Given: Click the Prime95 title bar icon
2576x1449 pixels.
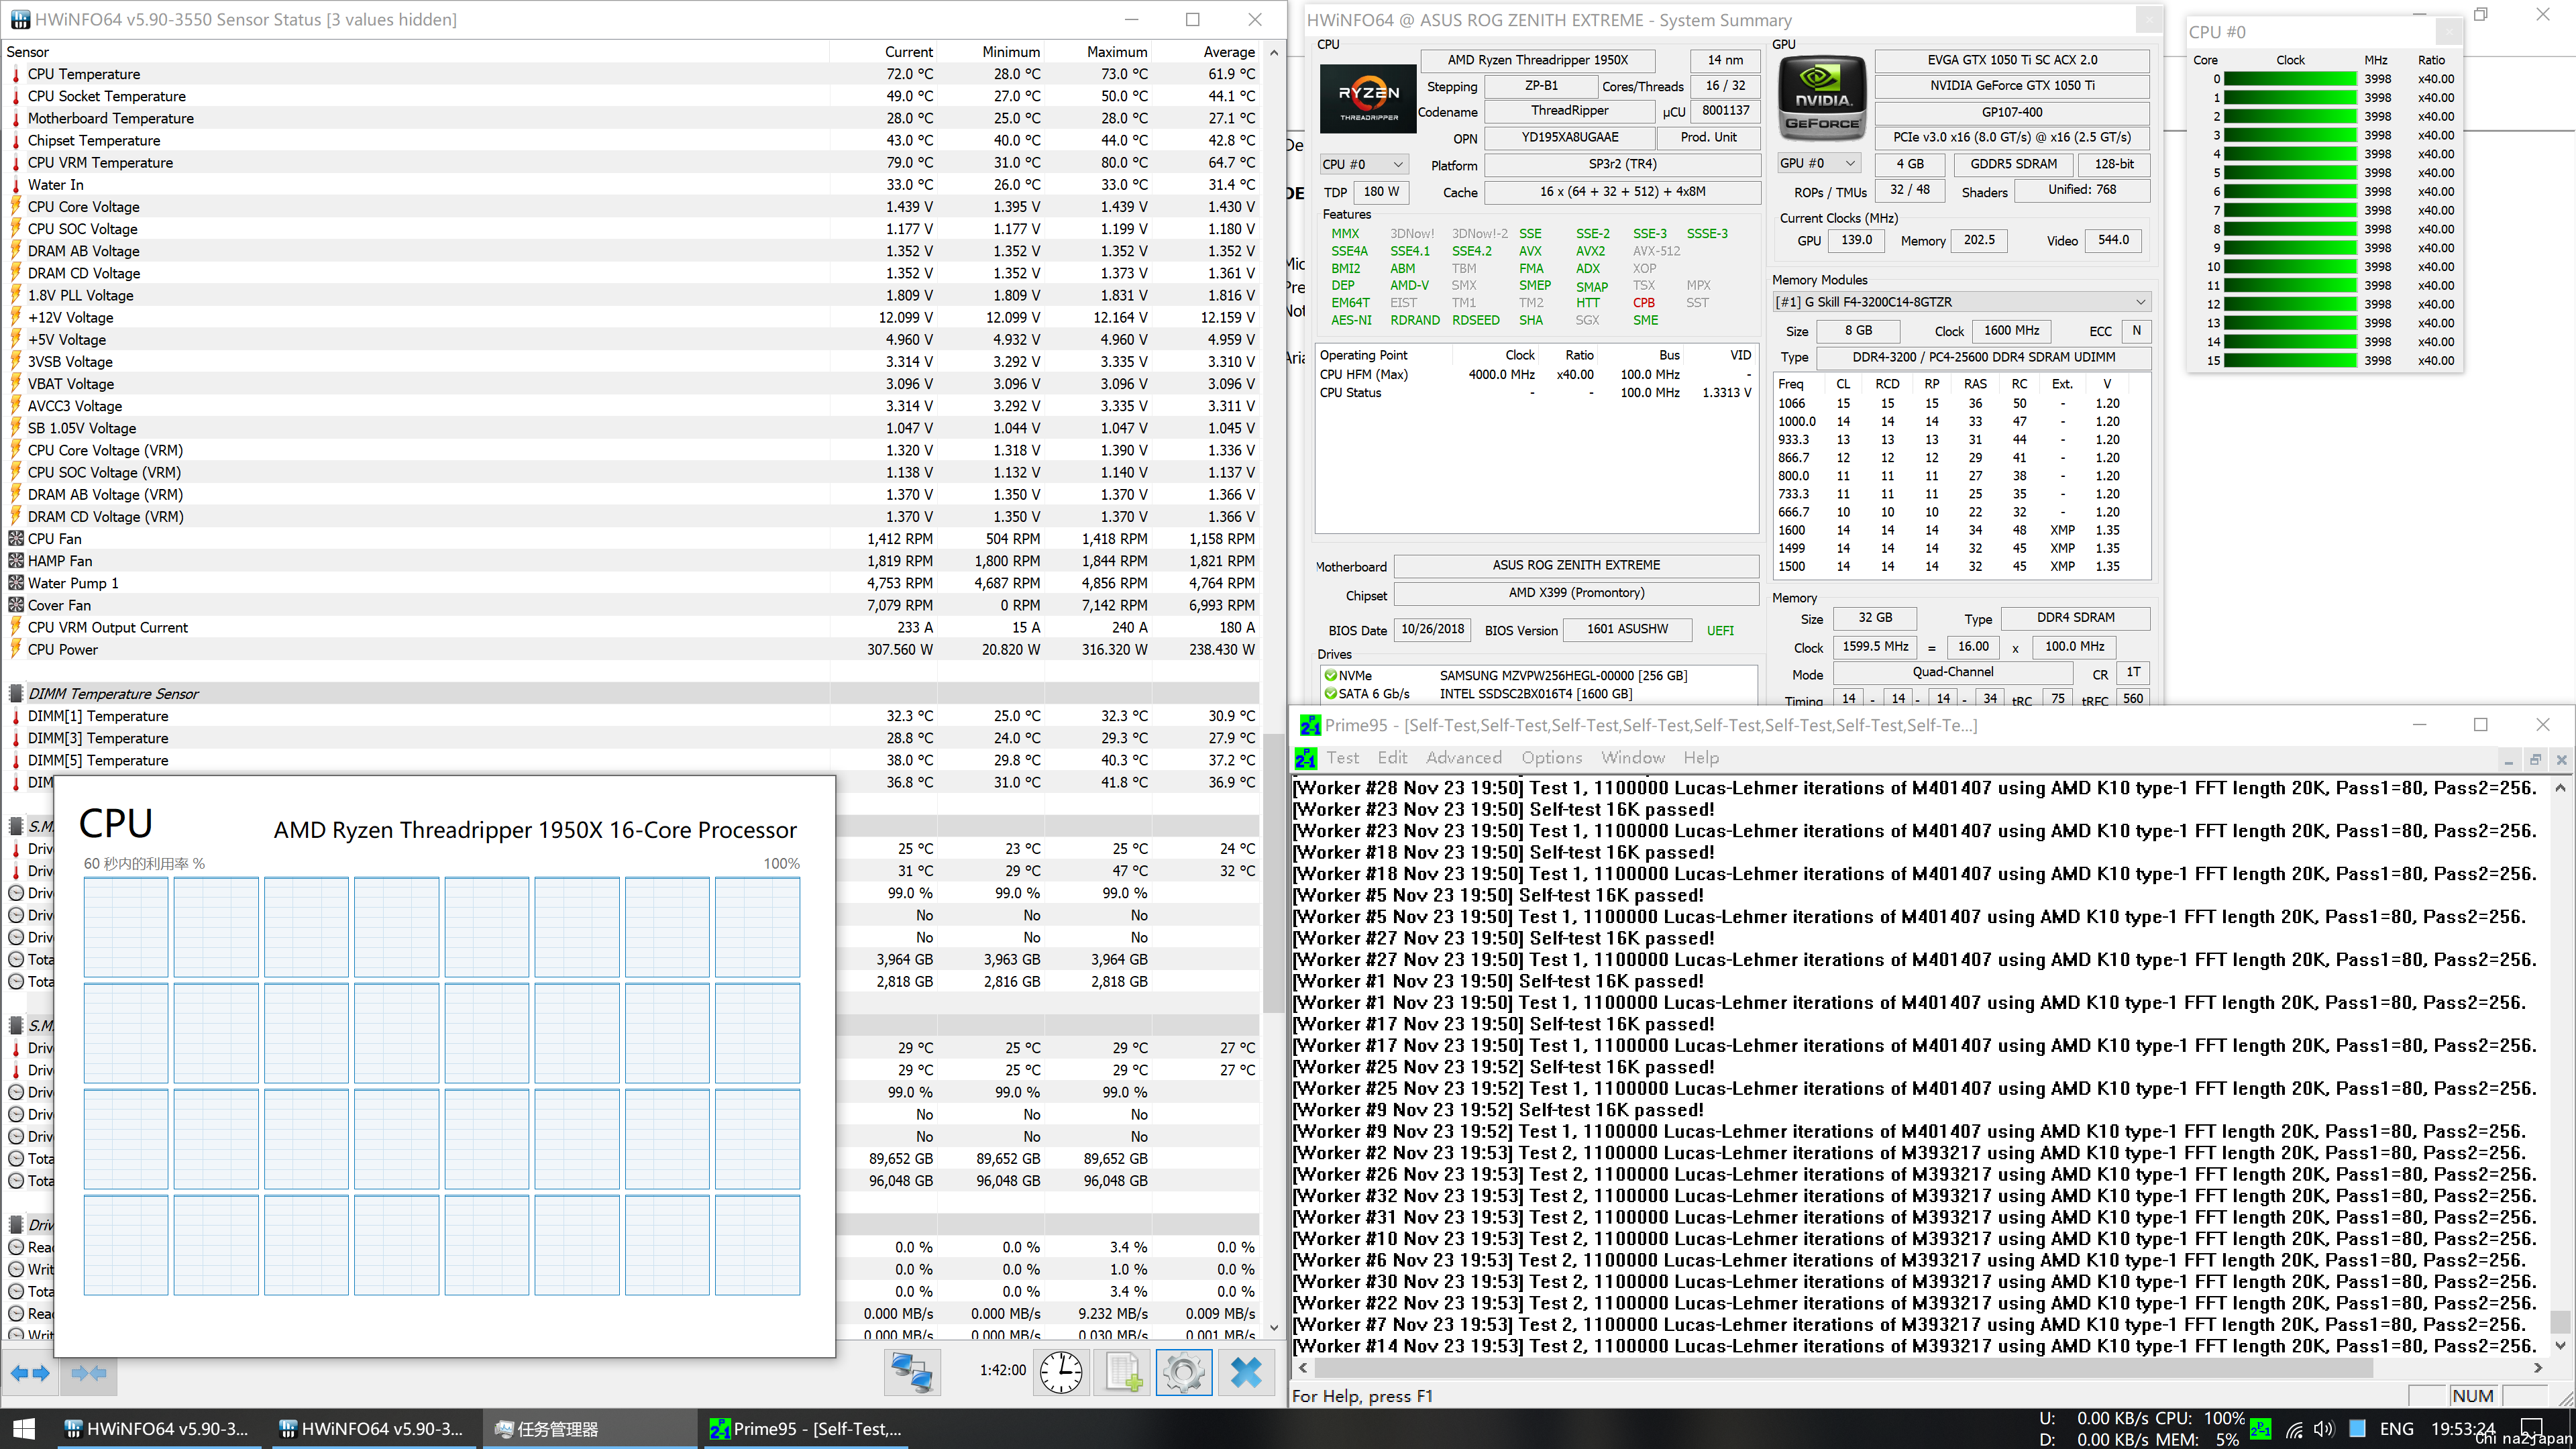Looking at the screenshot, I should click(1309, 725).
